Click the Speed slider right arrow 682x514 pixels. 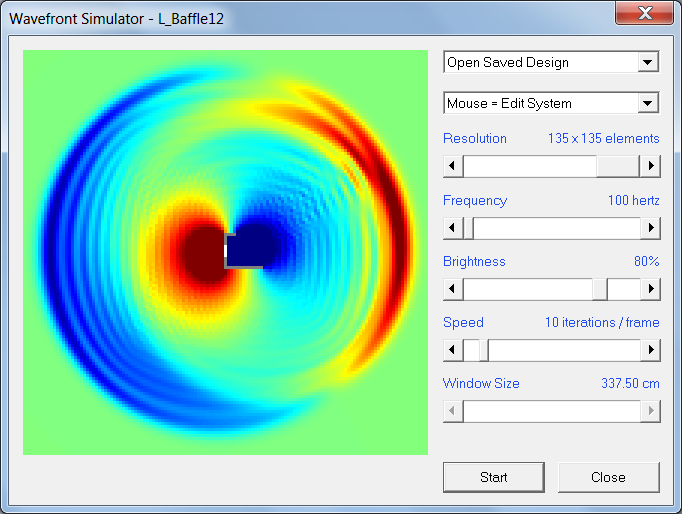[x=650, y=350]
